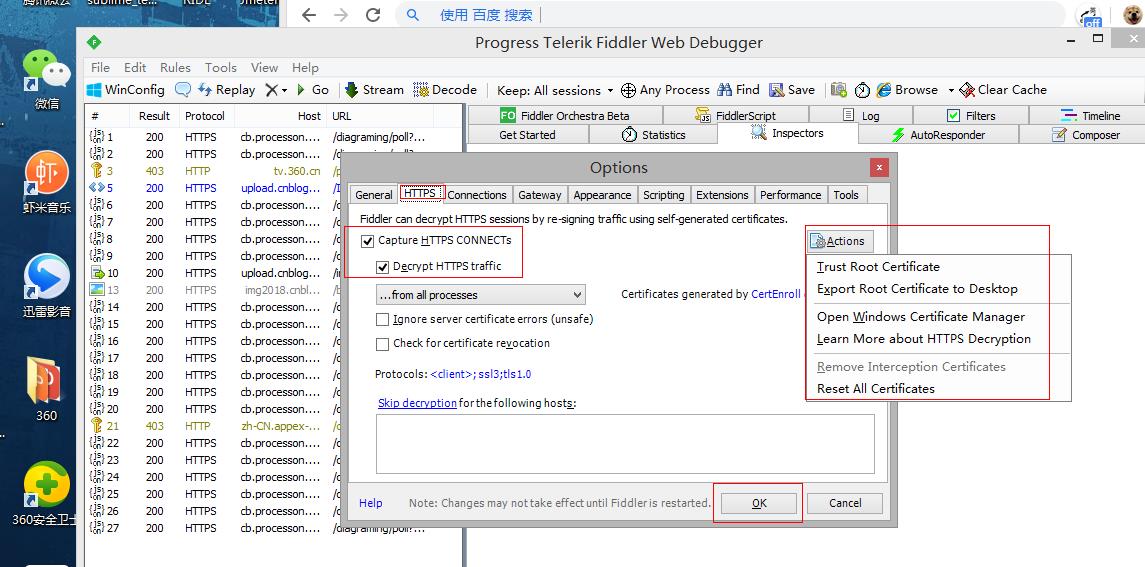Viewport: 1145px width, 567px height.
Task: Open the File menu
Action: coord(100,67)
